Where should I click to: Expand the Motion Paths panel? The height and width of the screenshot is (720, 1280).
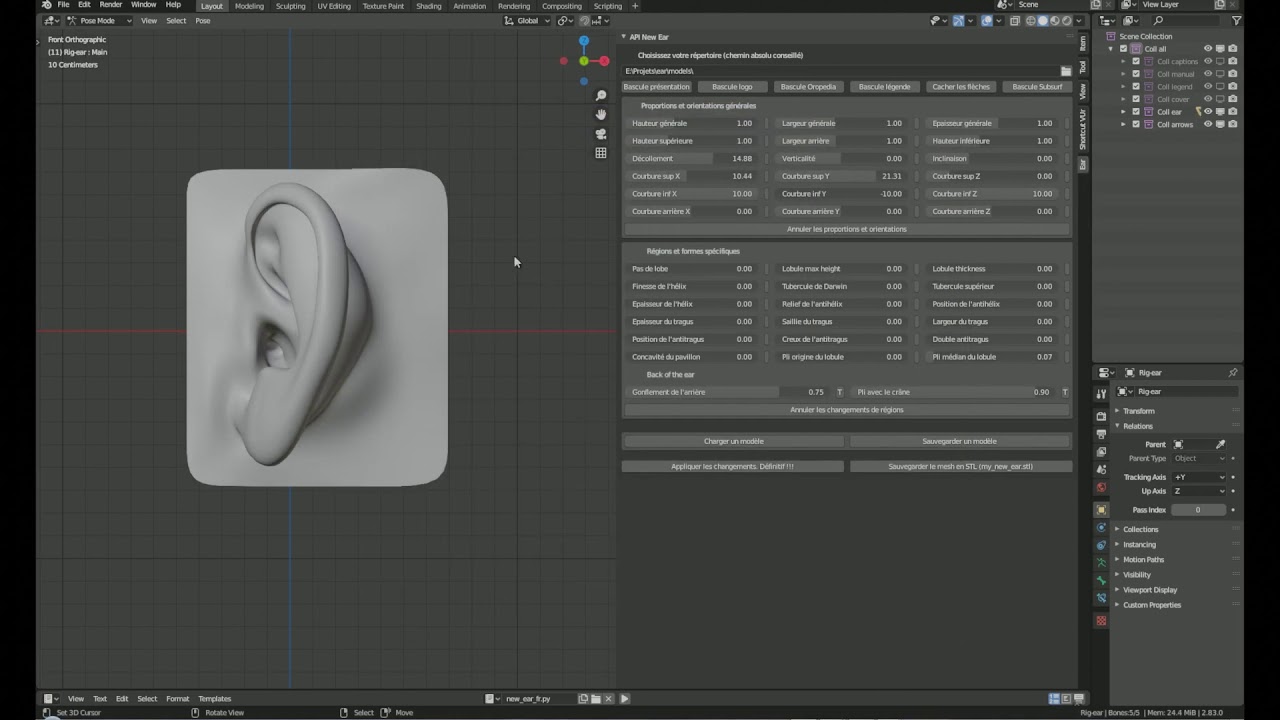[1143, 560]
